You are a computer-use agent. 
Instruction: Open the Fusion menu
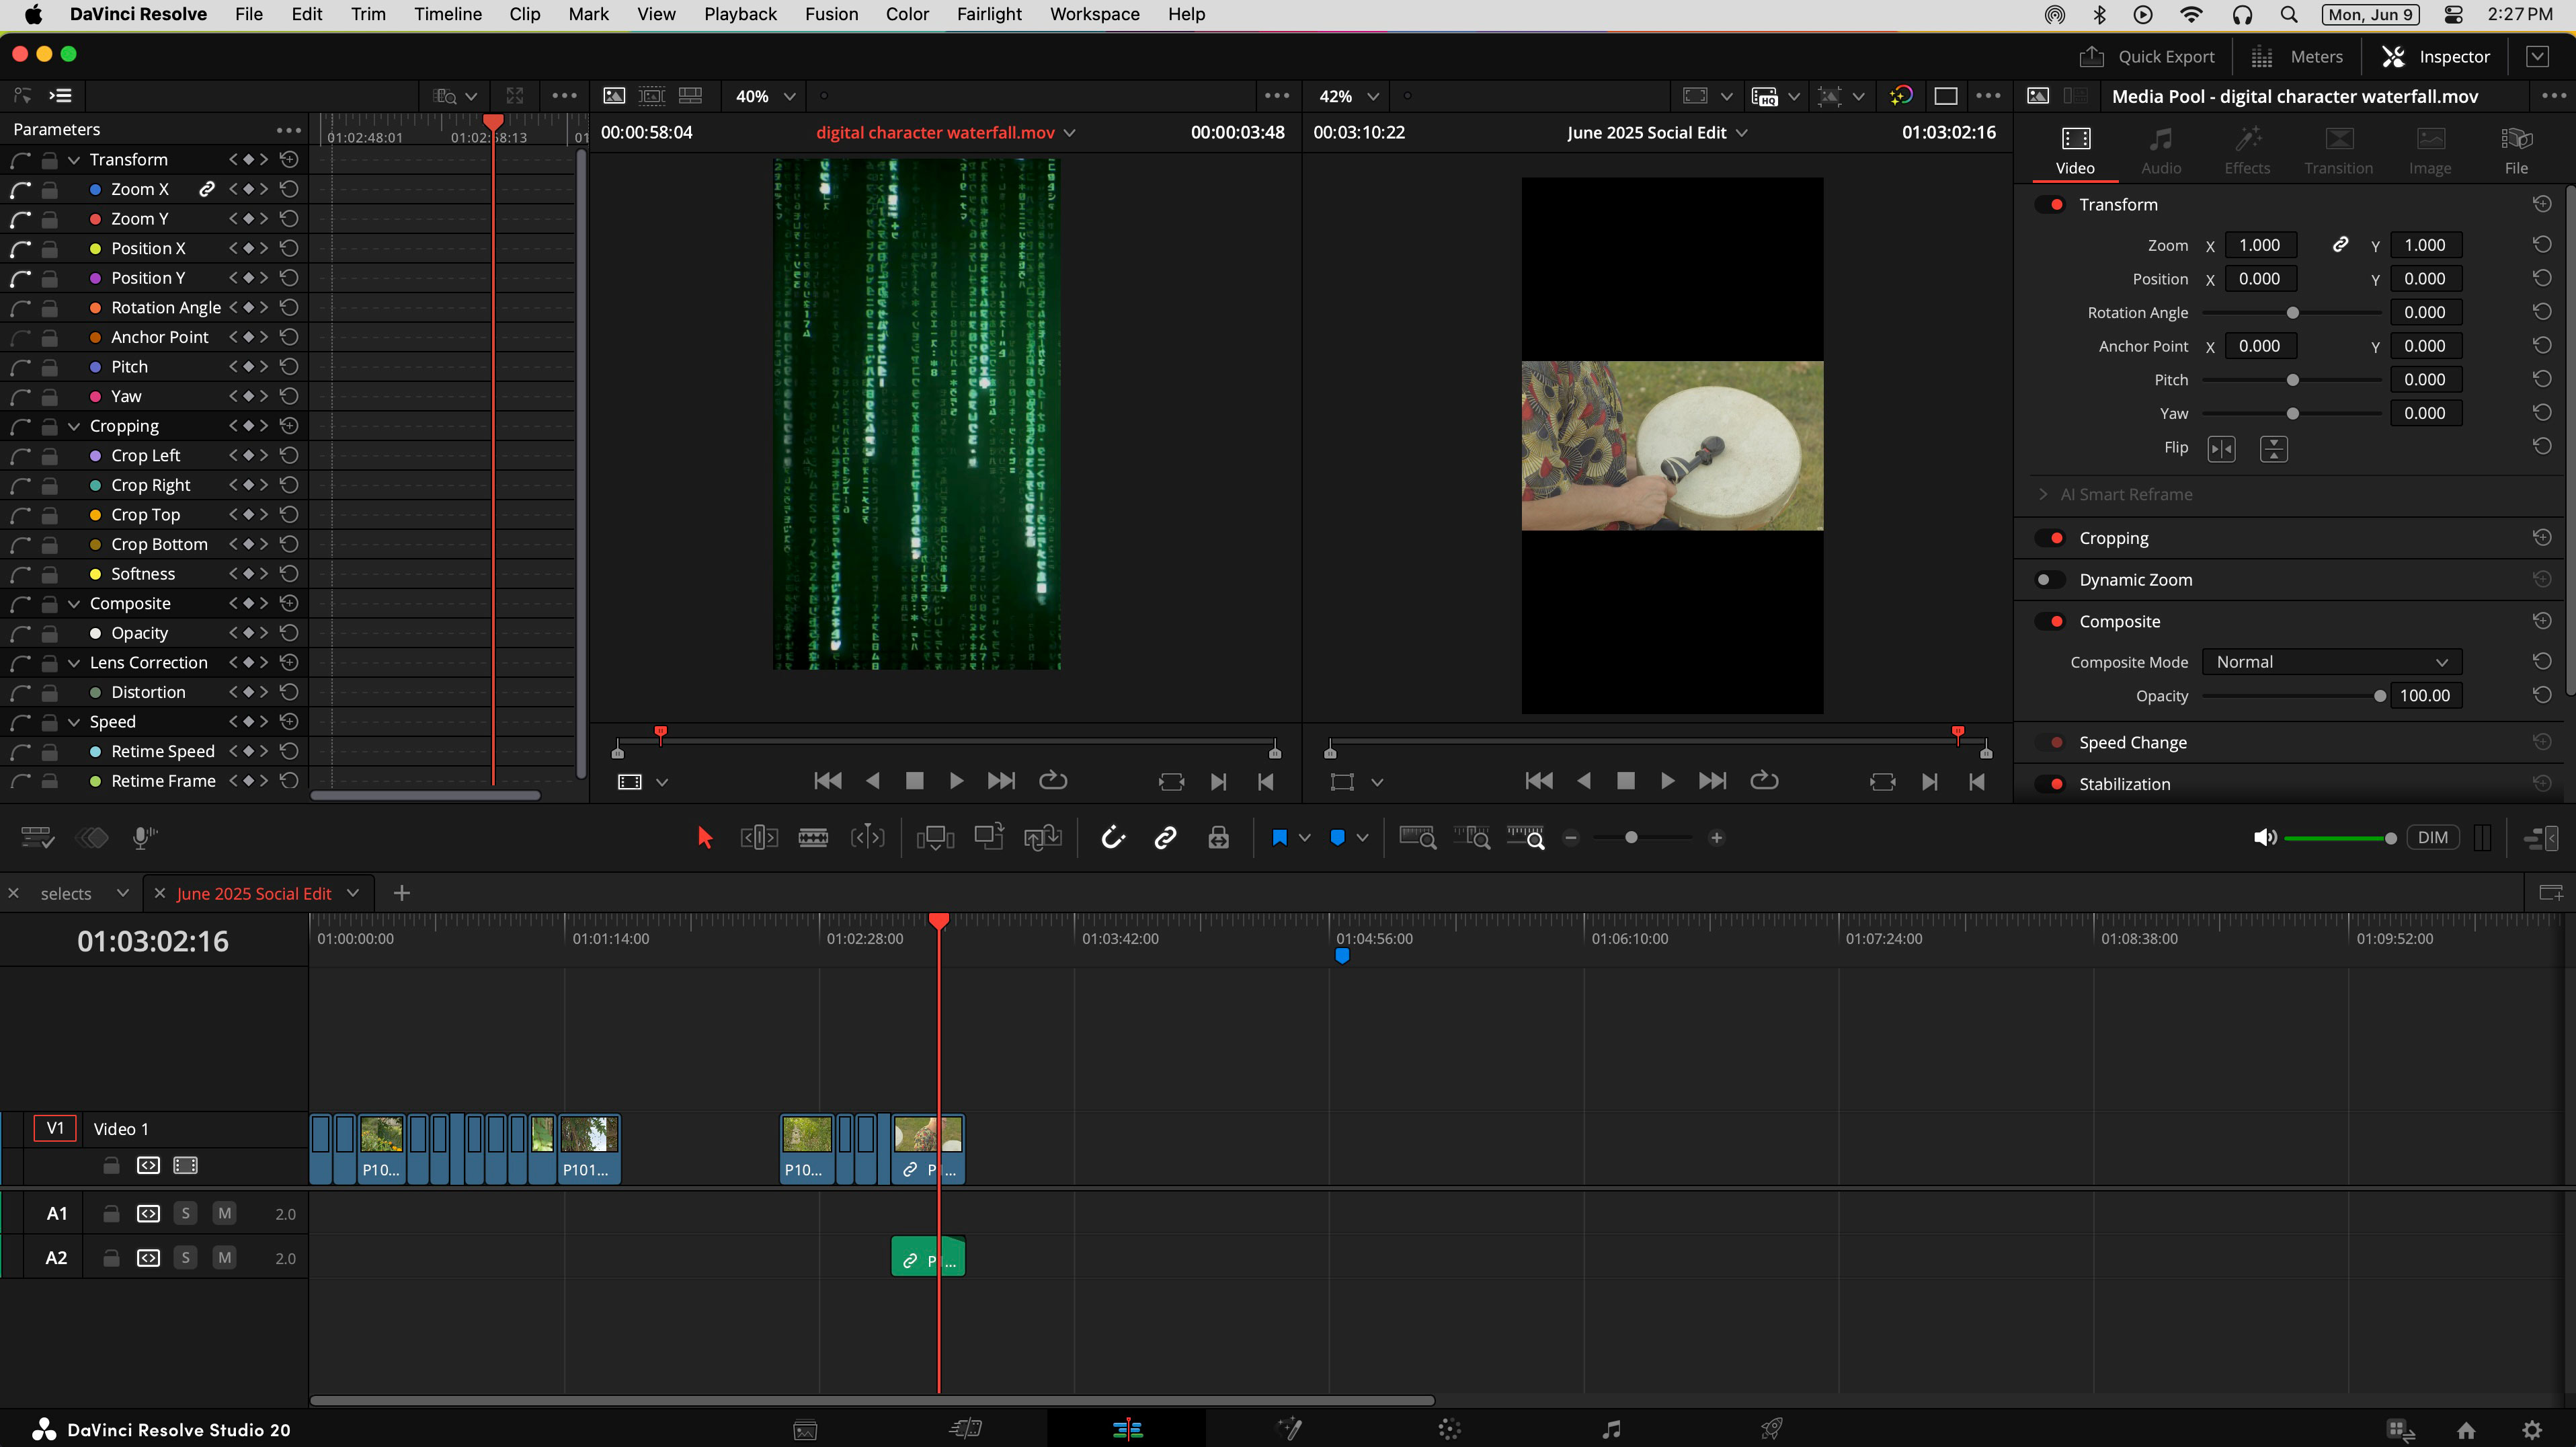pos(831,14)
